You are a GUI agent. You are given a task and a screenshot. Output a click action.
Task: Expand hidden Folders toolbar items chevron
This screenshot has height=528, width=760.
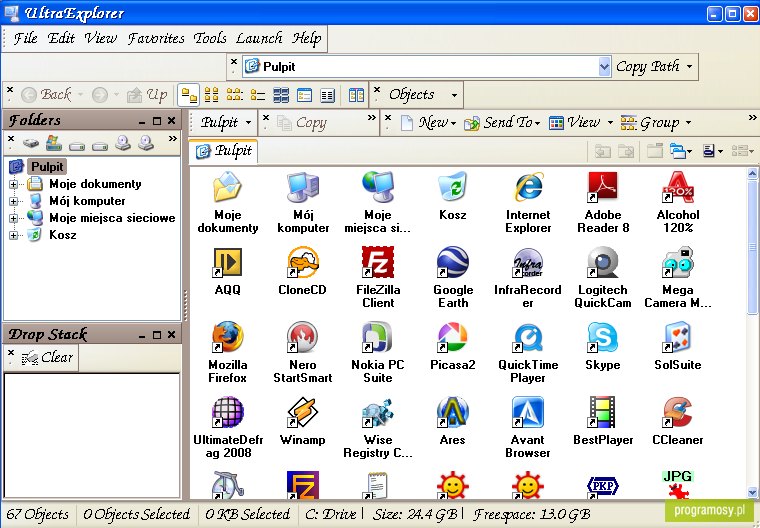click(173, 139)
